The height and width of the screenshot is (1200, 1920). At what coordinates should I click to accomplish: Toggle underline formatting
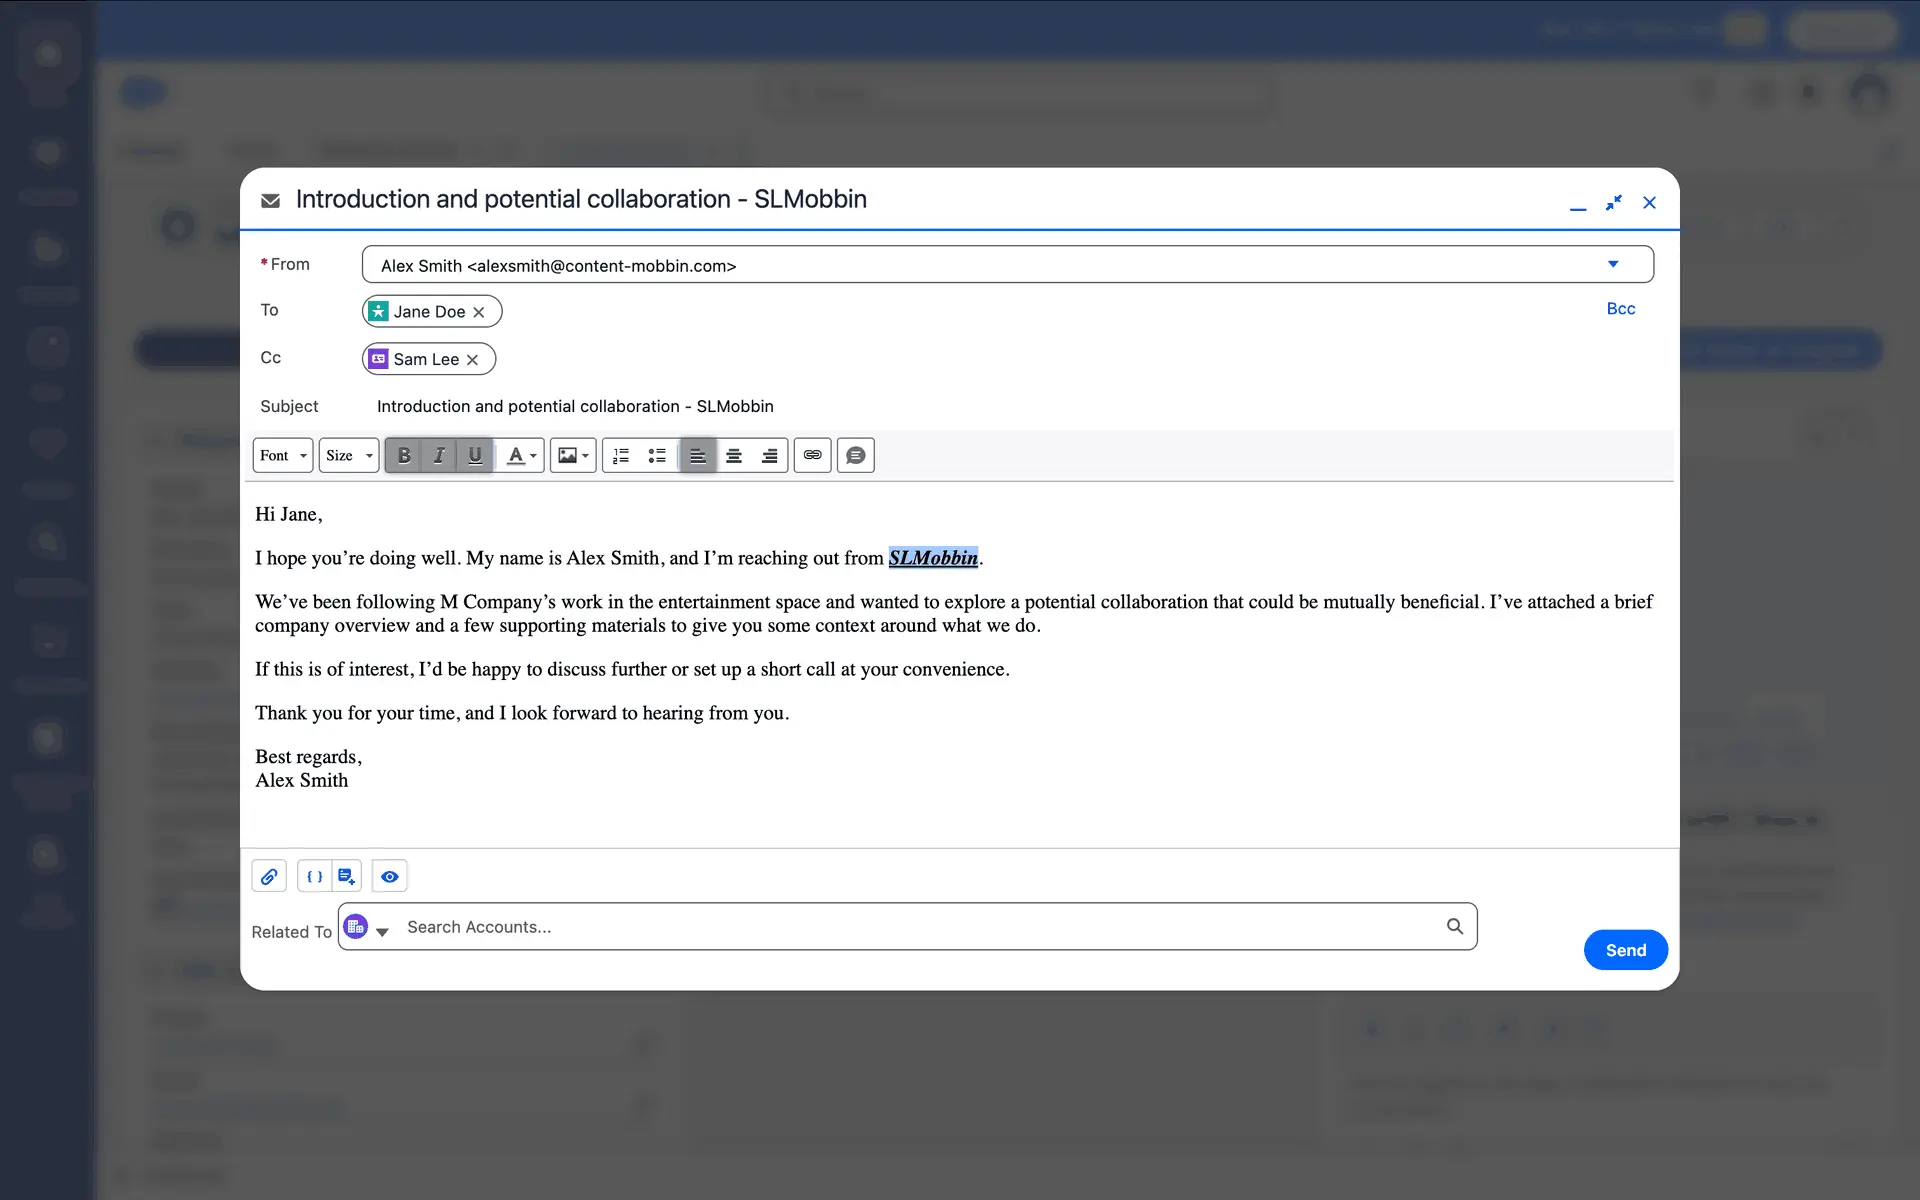point(475,455)
